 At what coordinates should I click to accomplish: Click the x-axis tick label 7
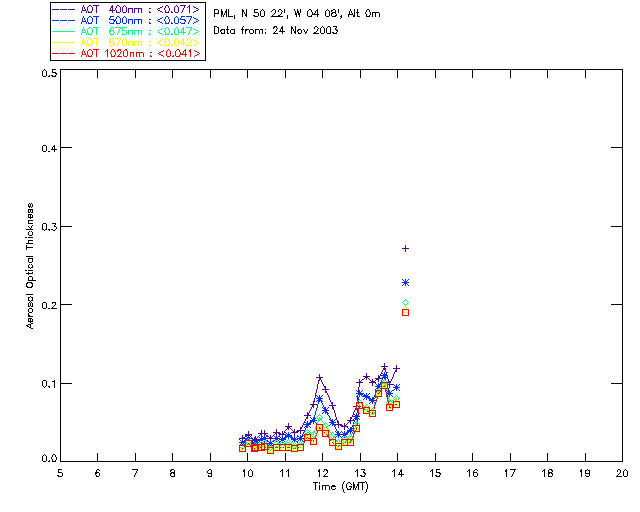tap(135, 473)
